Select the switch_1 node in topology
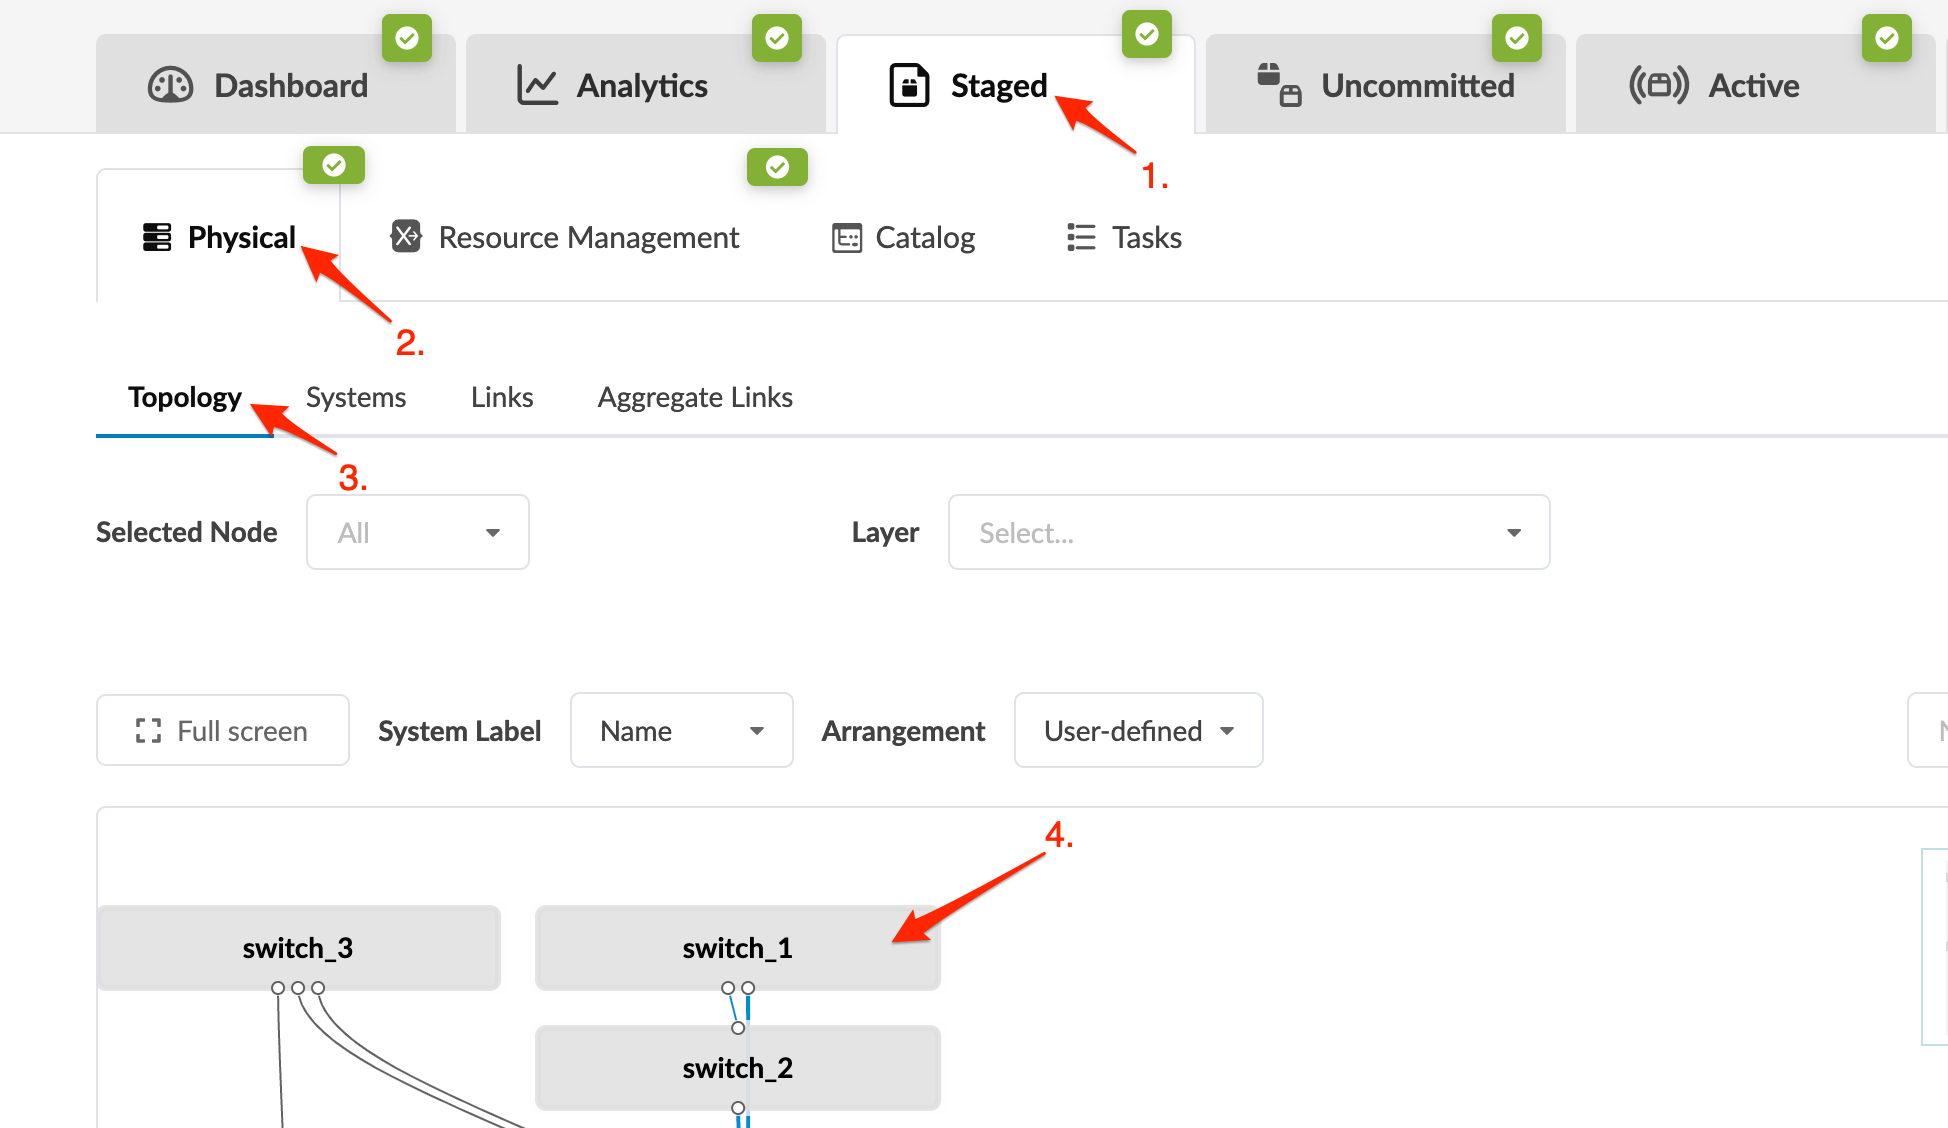The image size is (1948, 1128). coord(737,947)
